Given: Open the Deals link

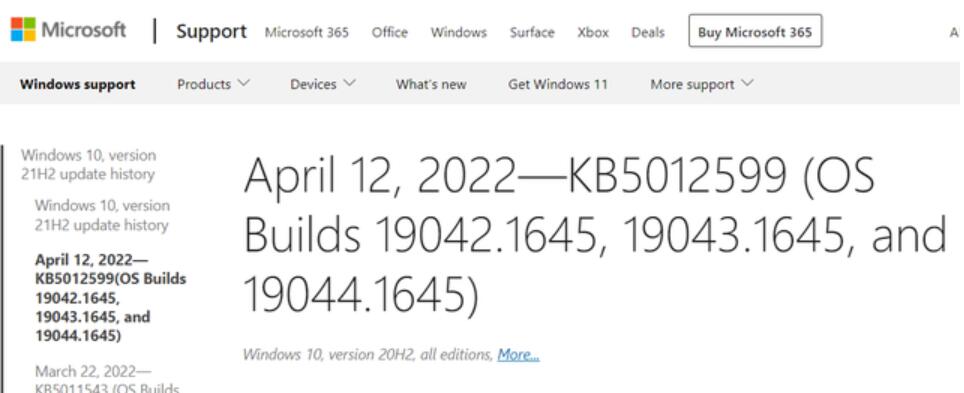Looking at the screenshot, I should (648, 33).
